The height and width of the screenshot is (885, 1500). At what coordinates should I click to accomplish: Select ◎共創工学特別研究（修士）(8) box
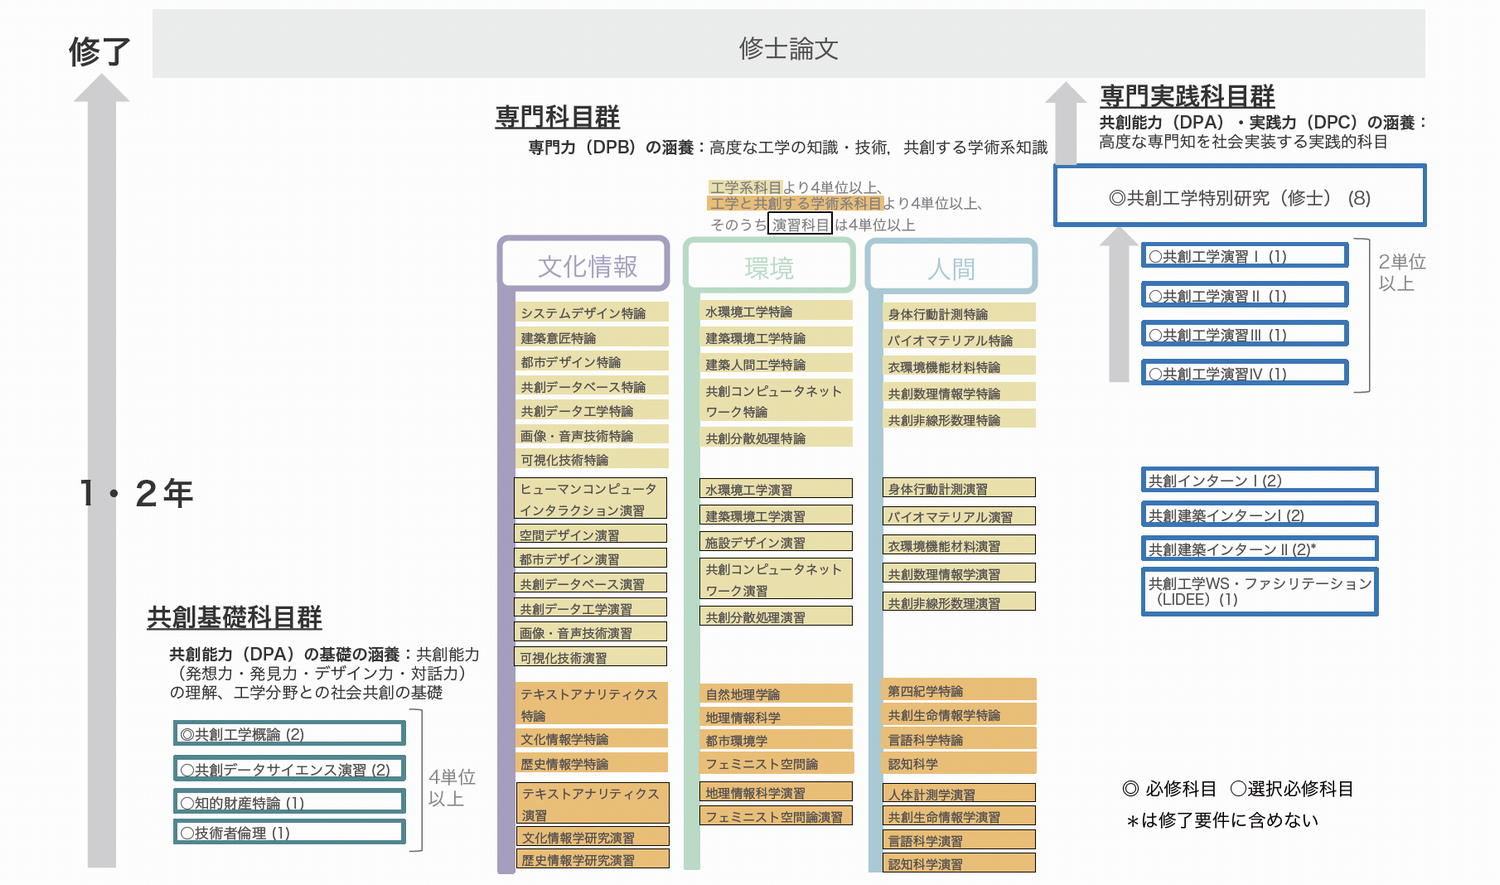coord(1239,197)
